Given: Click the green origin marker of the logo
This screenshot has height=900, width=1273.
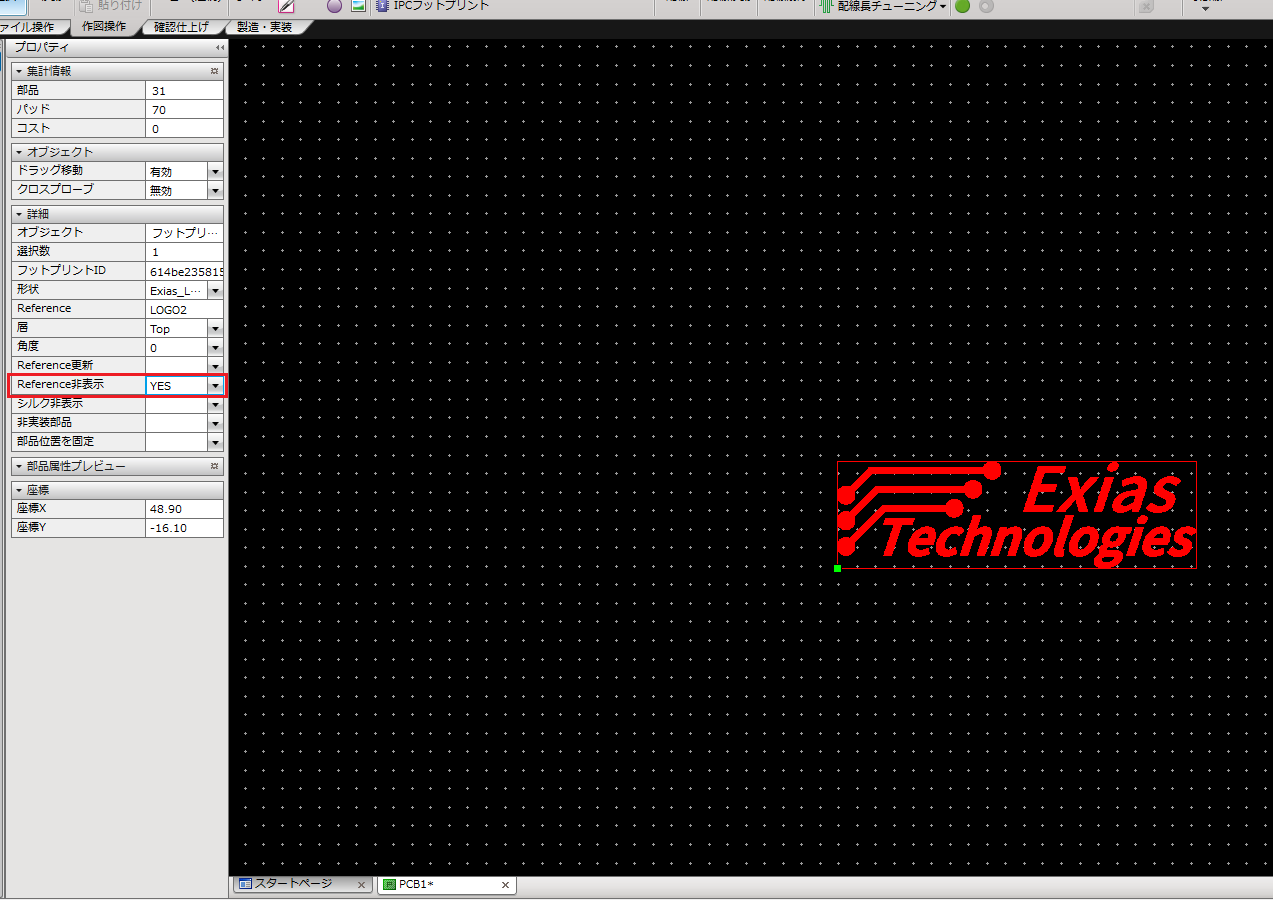Looking at the screenshot, I should tap(837, 568).
